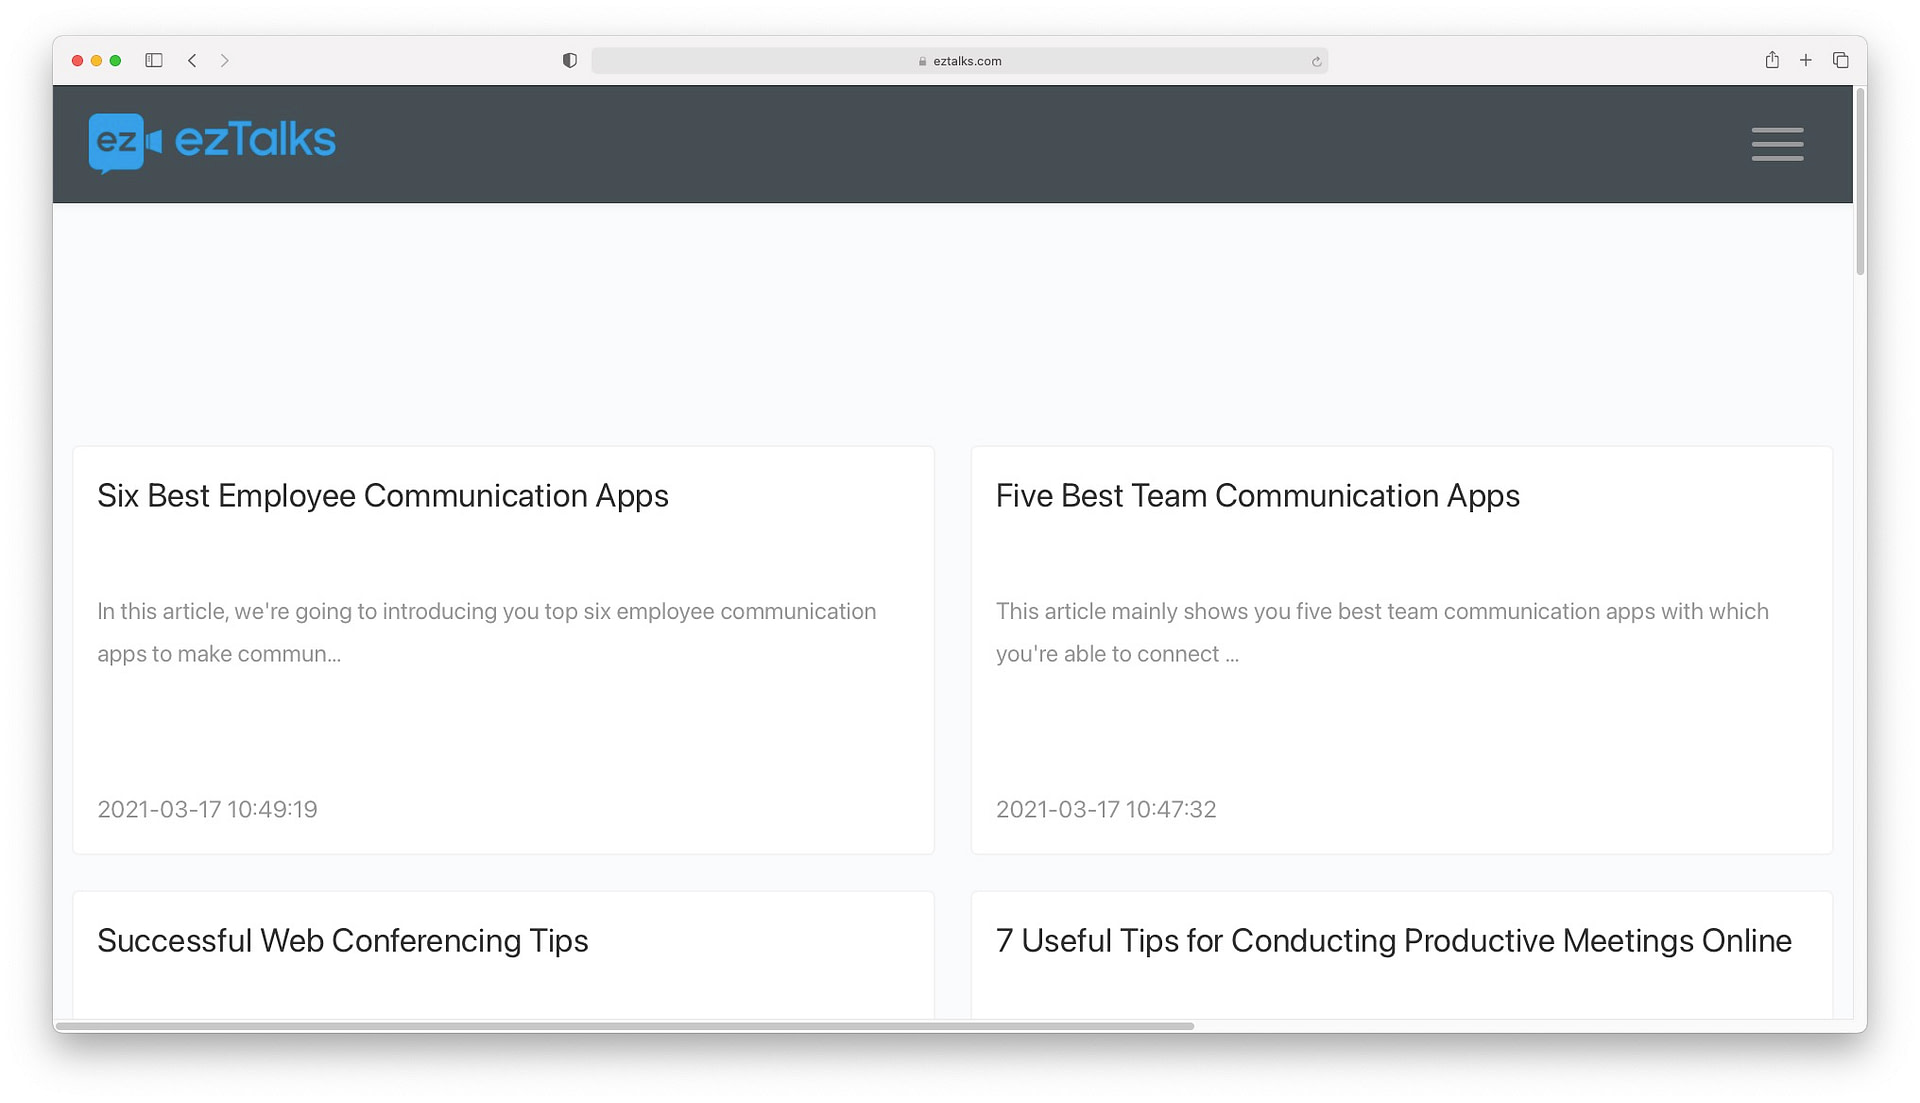Close the Safari window
Screen dimensions: 1920x1103
(78, 61)
